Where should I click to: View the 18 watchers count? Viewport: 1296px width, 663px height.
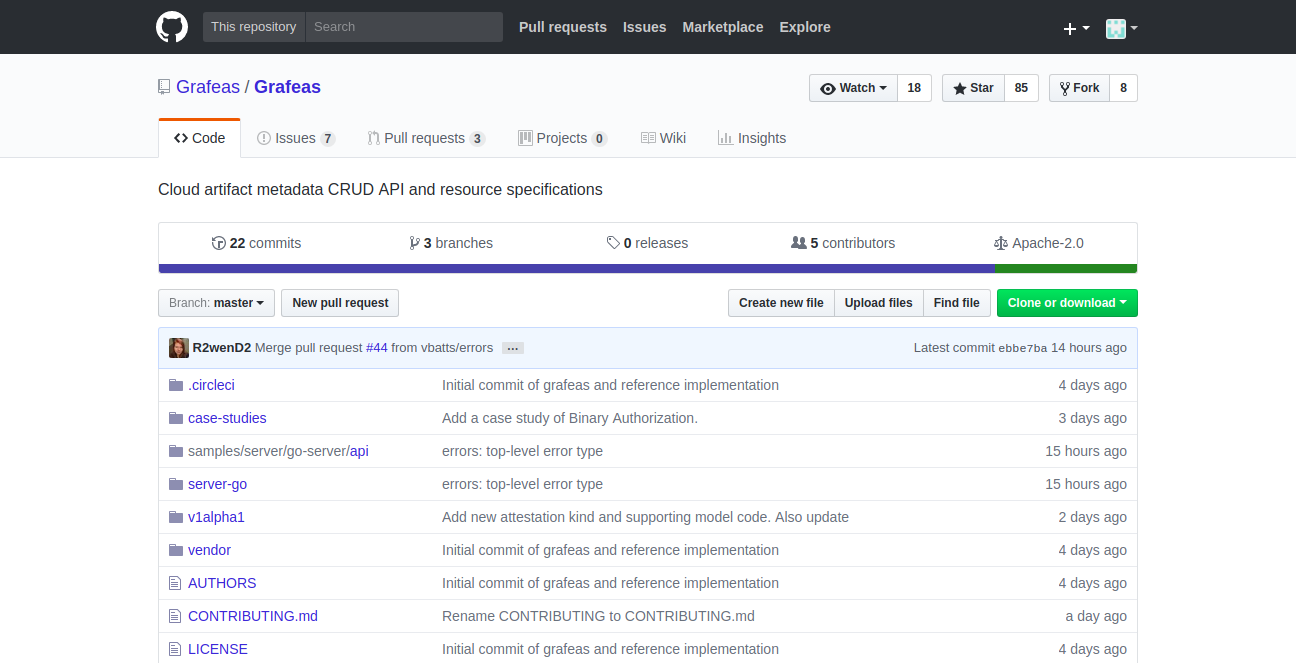914,88
